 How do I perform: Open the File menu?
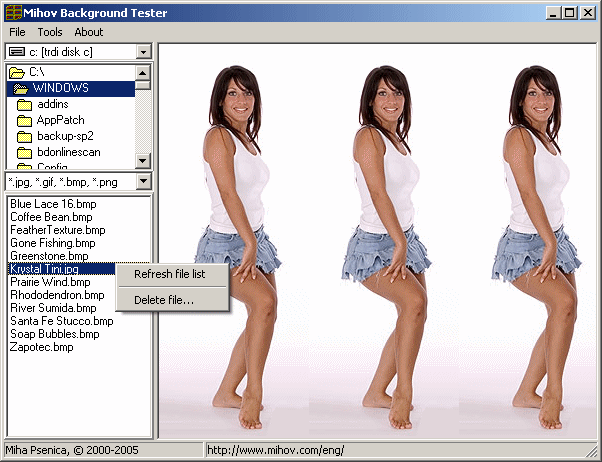coord(17,32)
